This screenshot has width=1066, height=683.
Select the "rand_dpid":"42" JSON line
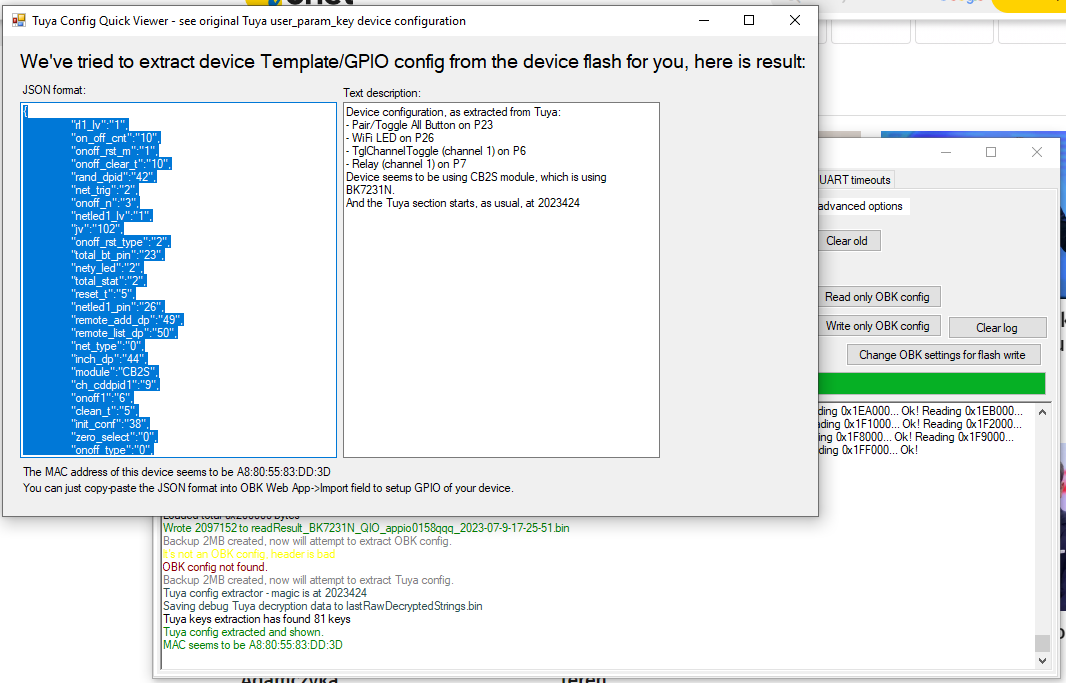point(114,177)
